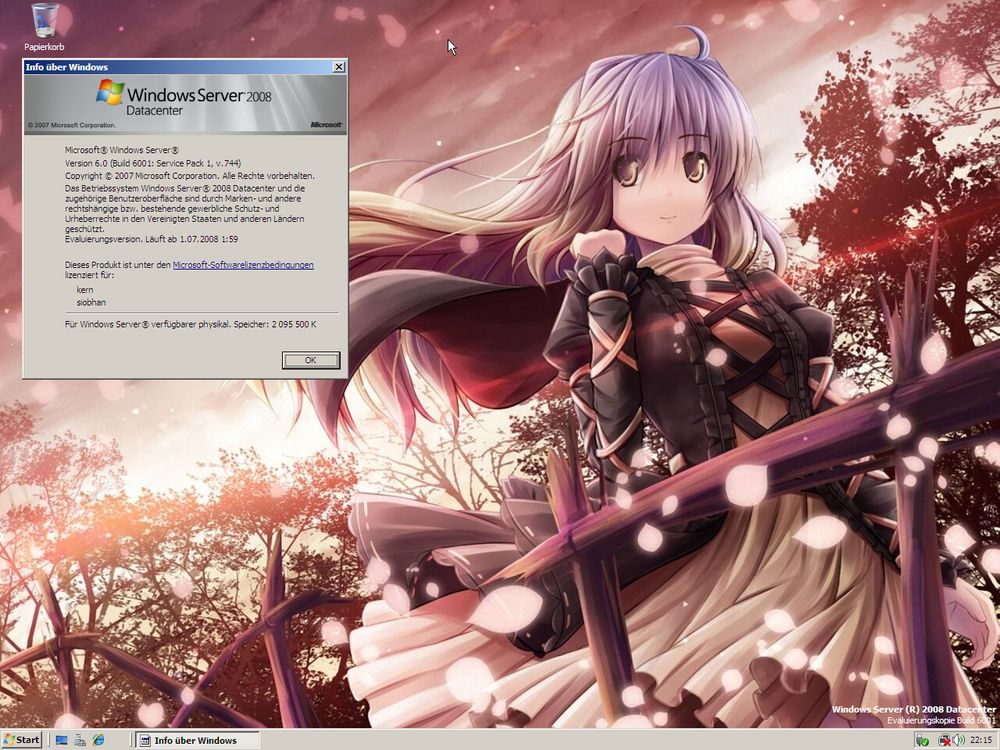Click the Safely Remove Hardware tray icon
The width and height of the screenshot is (1000, 750).
click(x=922, y=740)
